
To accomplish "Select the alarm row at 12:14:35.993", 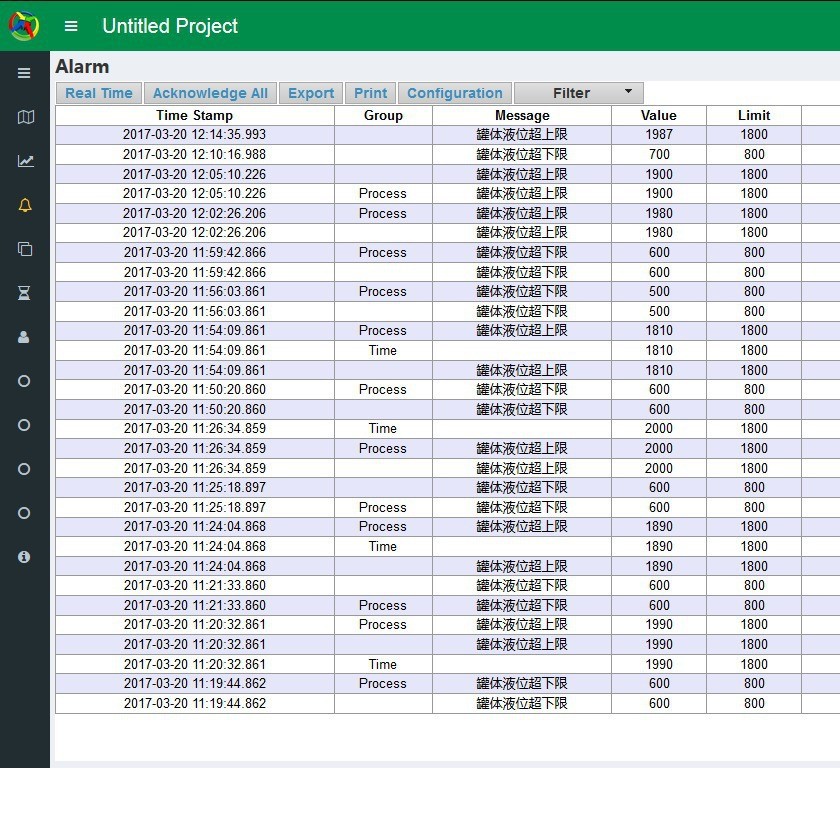I will (195, 134).
